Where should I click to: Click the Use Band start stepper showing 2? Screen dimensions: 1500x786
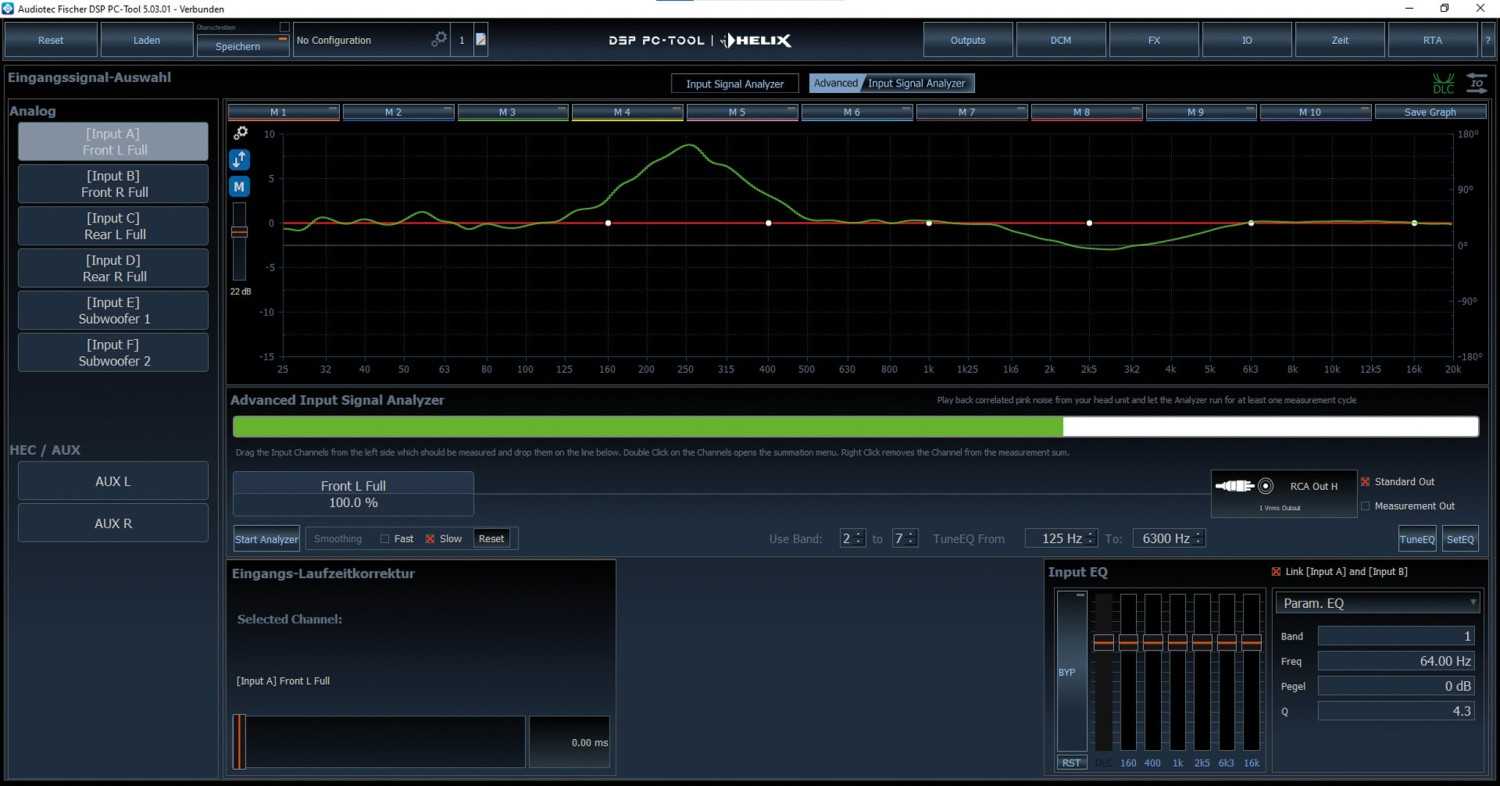[x=853, y=539]
